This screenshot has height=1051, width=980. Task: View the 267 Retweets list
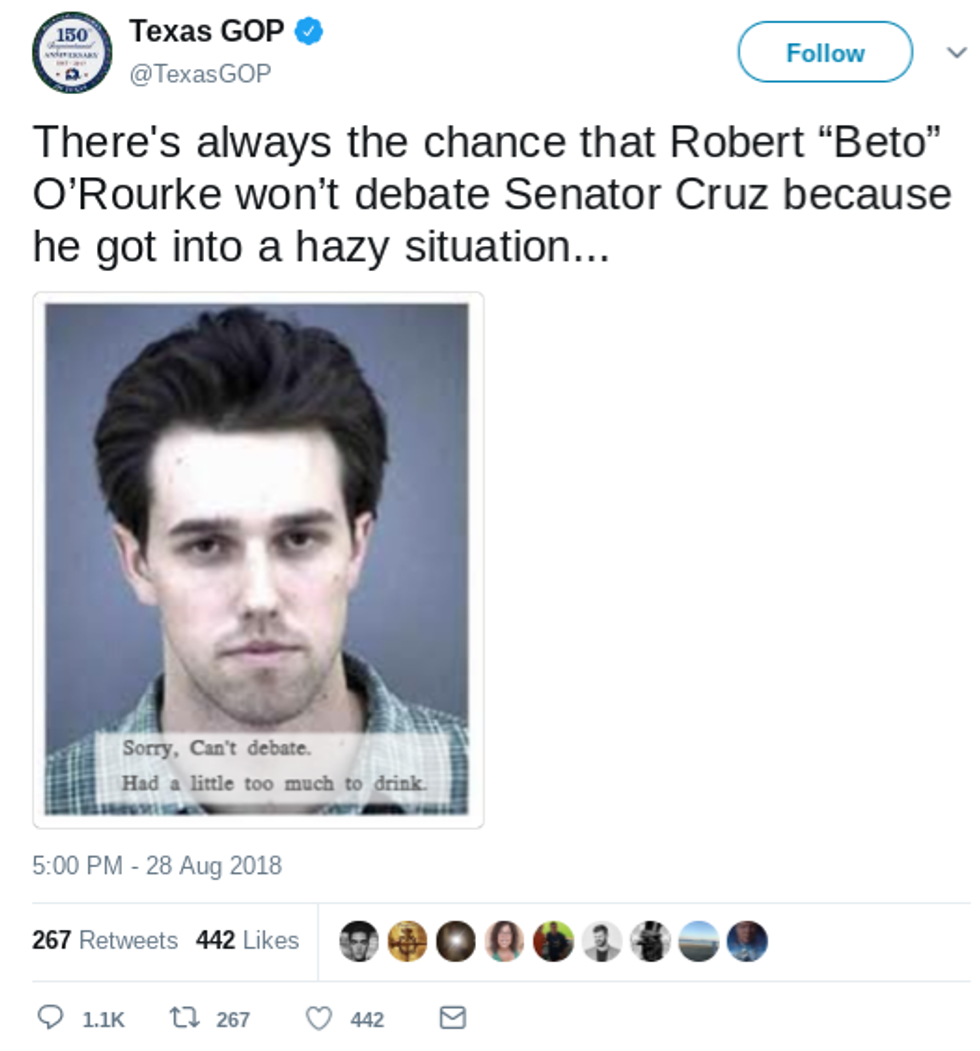[x=105, y=940]
